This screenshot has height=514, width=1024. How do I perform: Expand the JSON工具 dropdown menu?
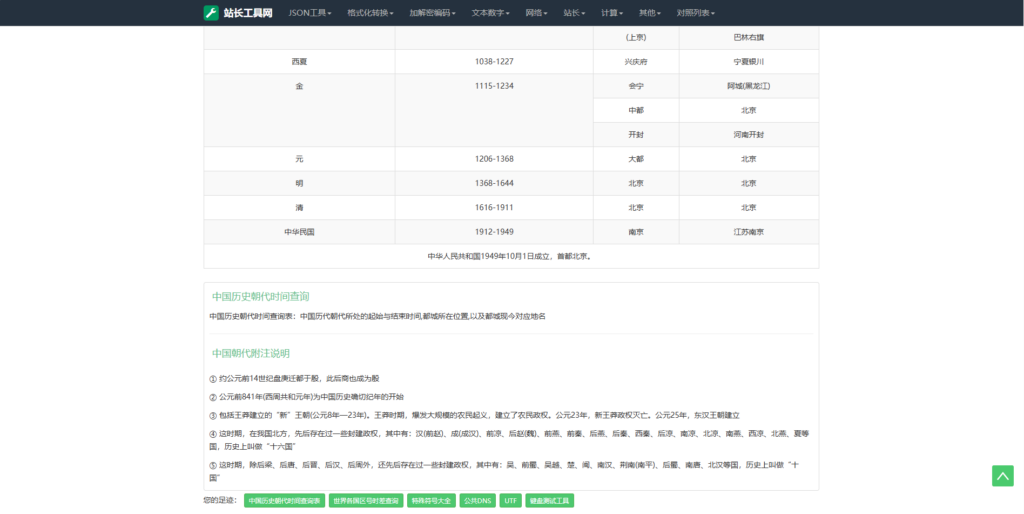coord(310,12)
